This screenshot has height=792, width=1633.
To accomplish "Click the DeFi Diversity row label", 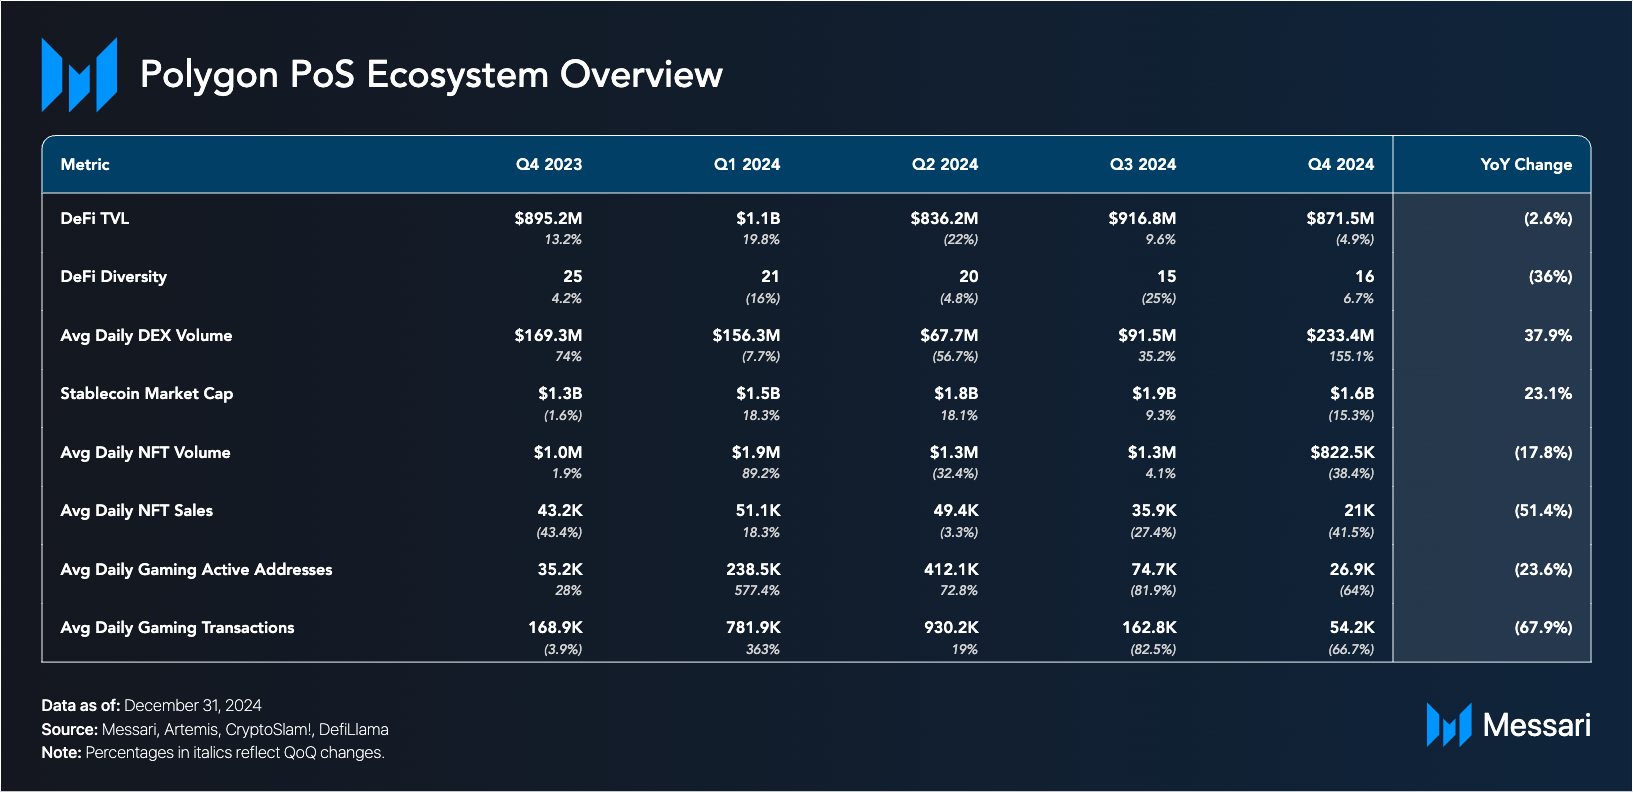I will point(113,276).
